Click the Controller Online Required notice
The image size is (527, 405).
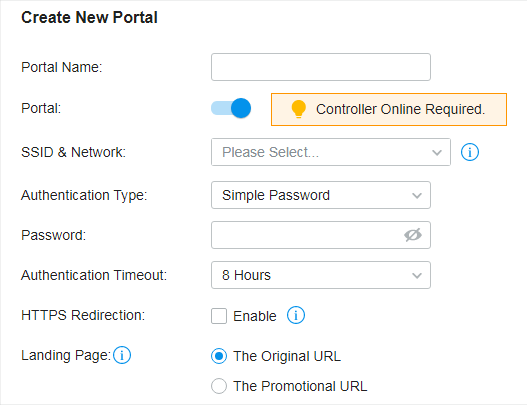pos(389,110)
